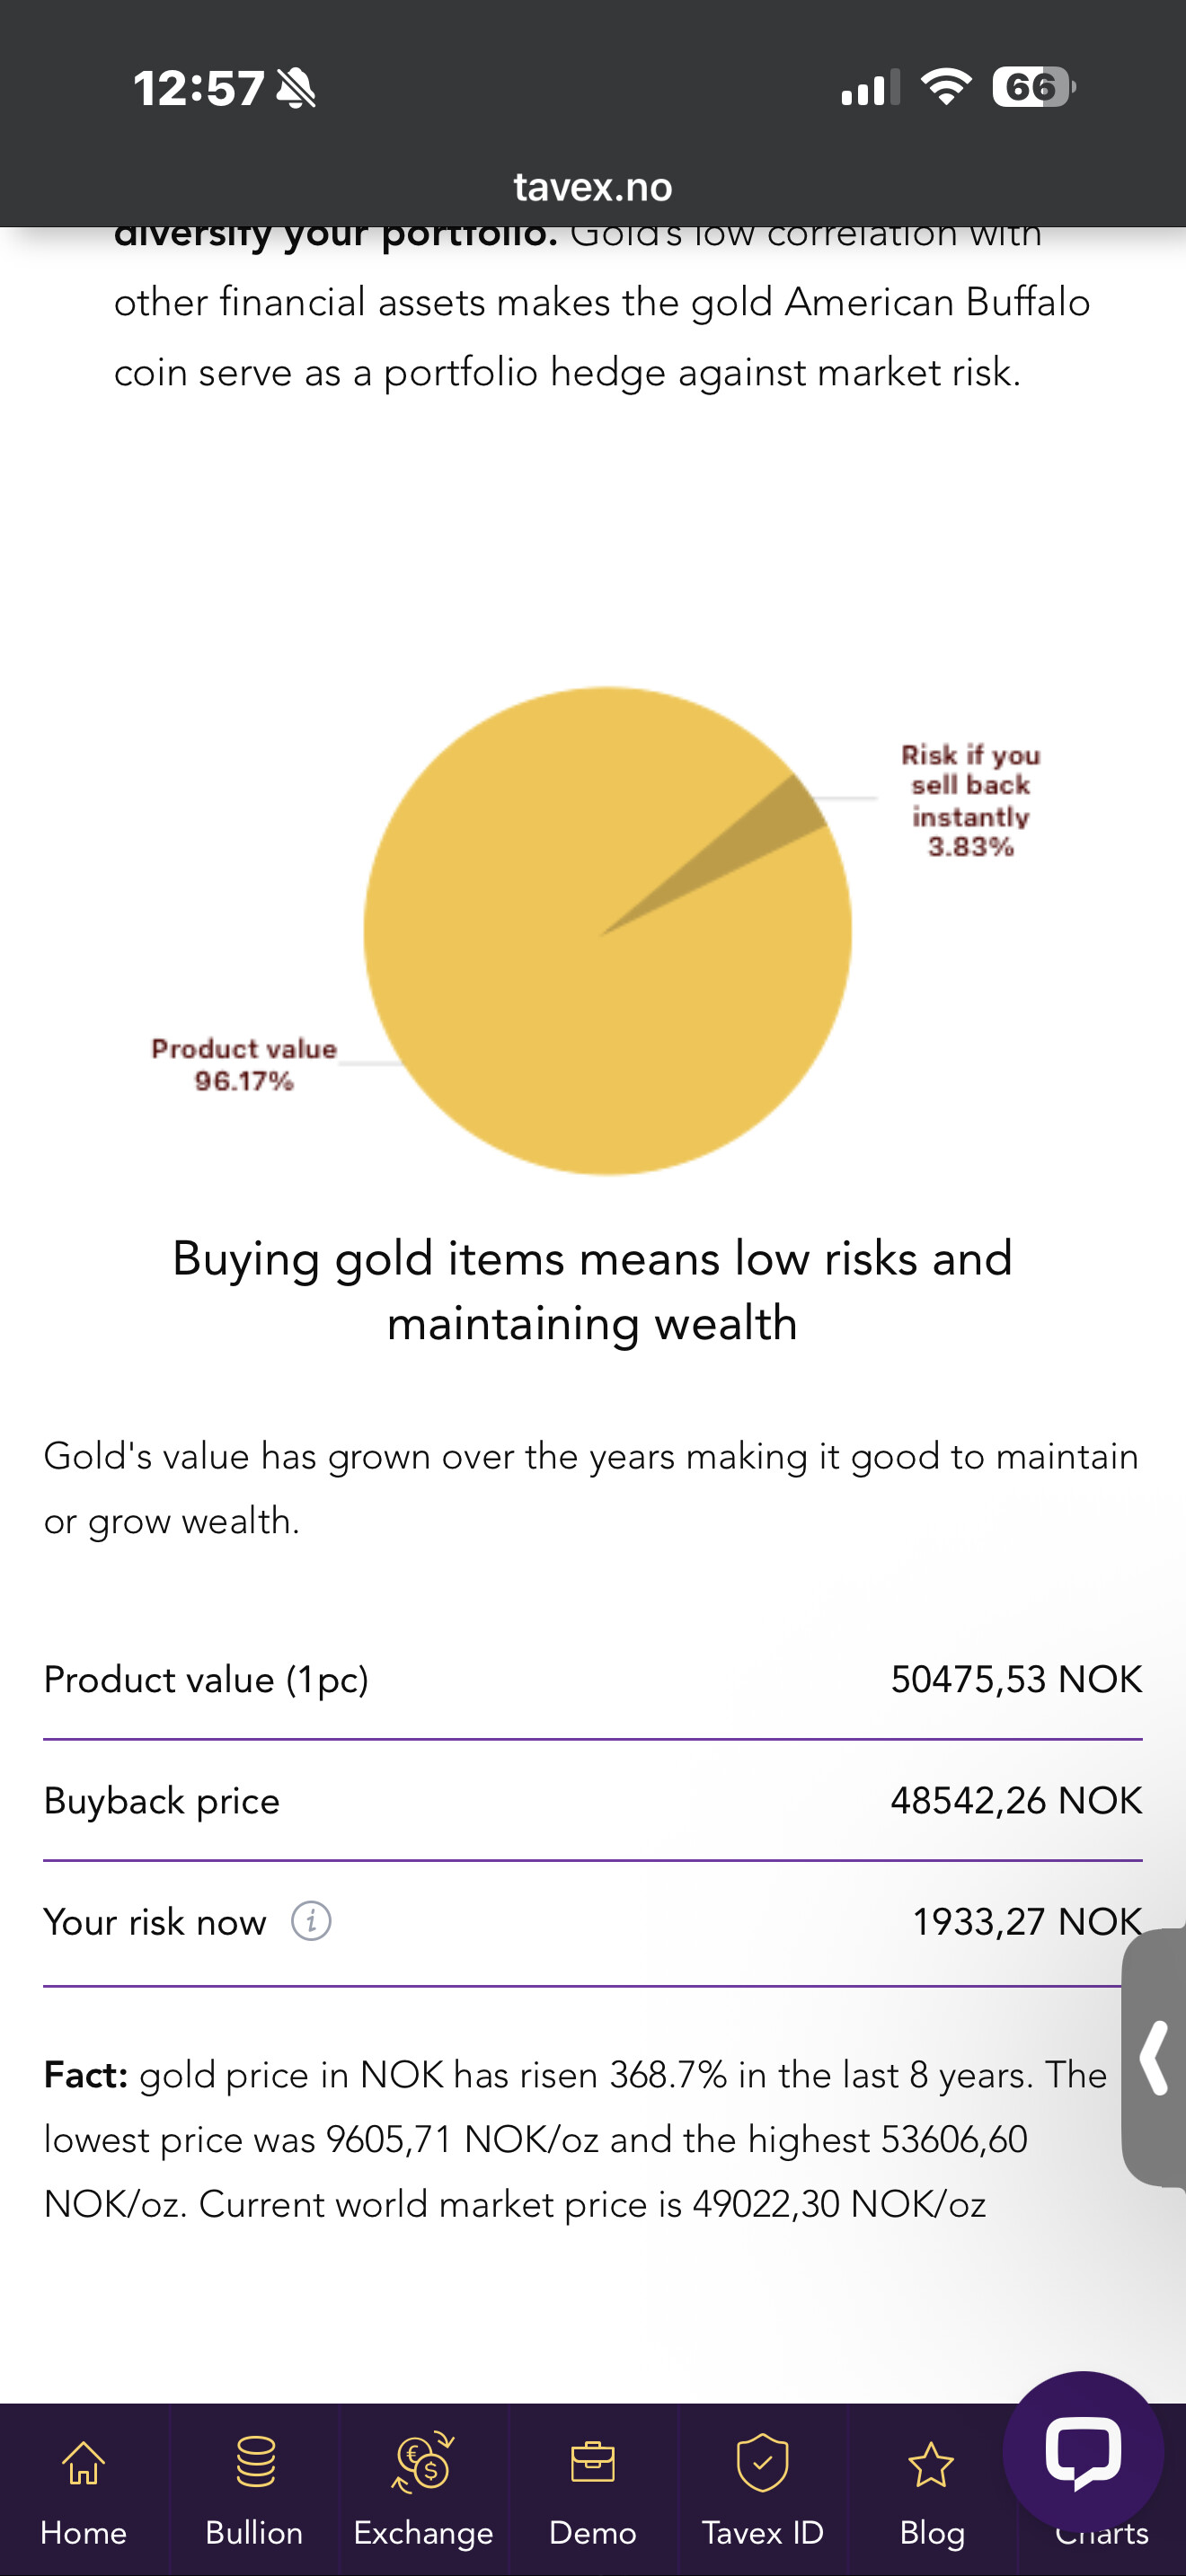Expand the side panel arrow handle
This screenshot has width=1186, height=2576.
point(1156,2058)
